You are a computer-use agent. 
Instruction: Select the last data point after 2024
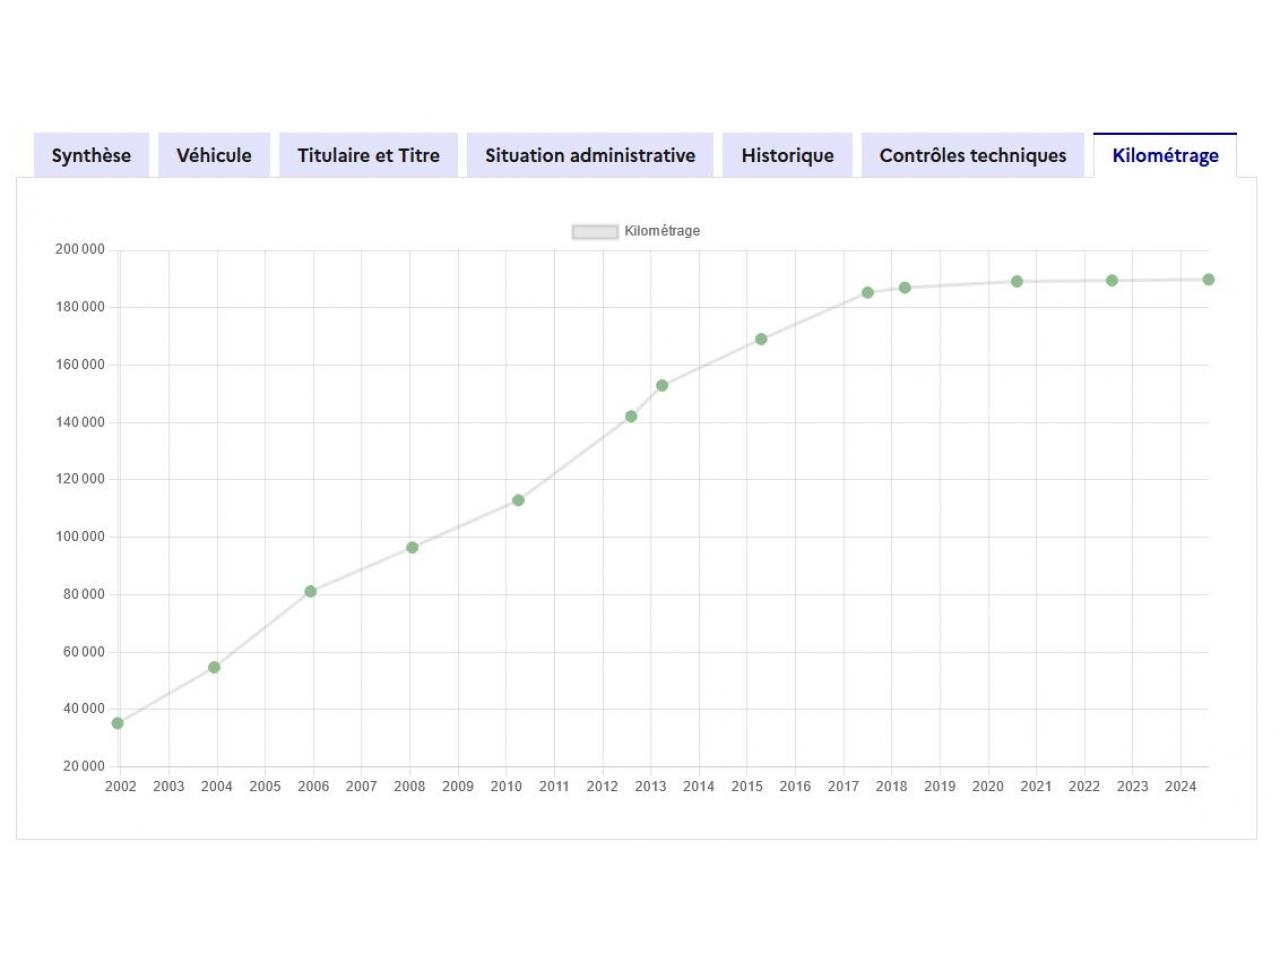(1209, 279)
